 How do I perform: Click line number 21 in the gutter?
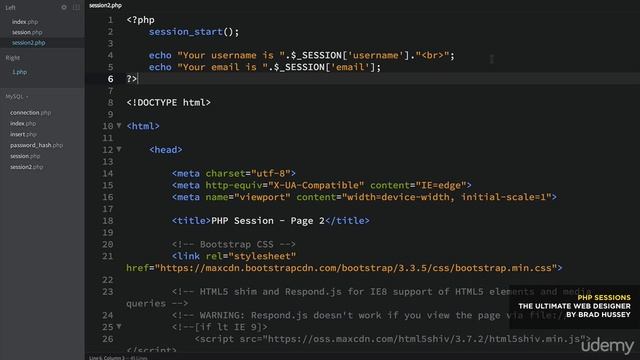[x=107, y=256]
